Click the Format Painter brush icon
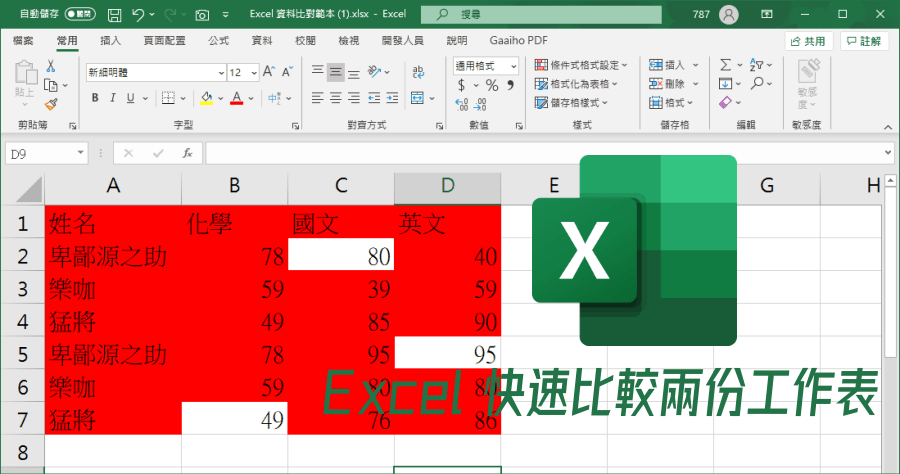This screenshot has width=900, height=474. [51, 104]
